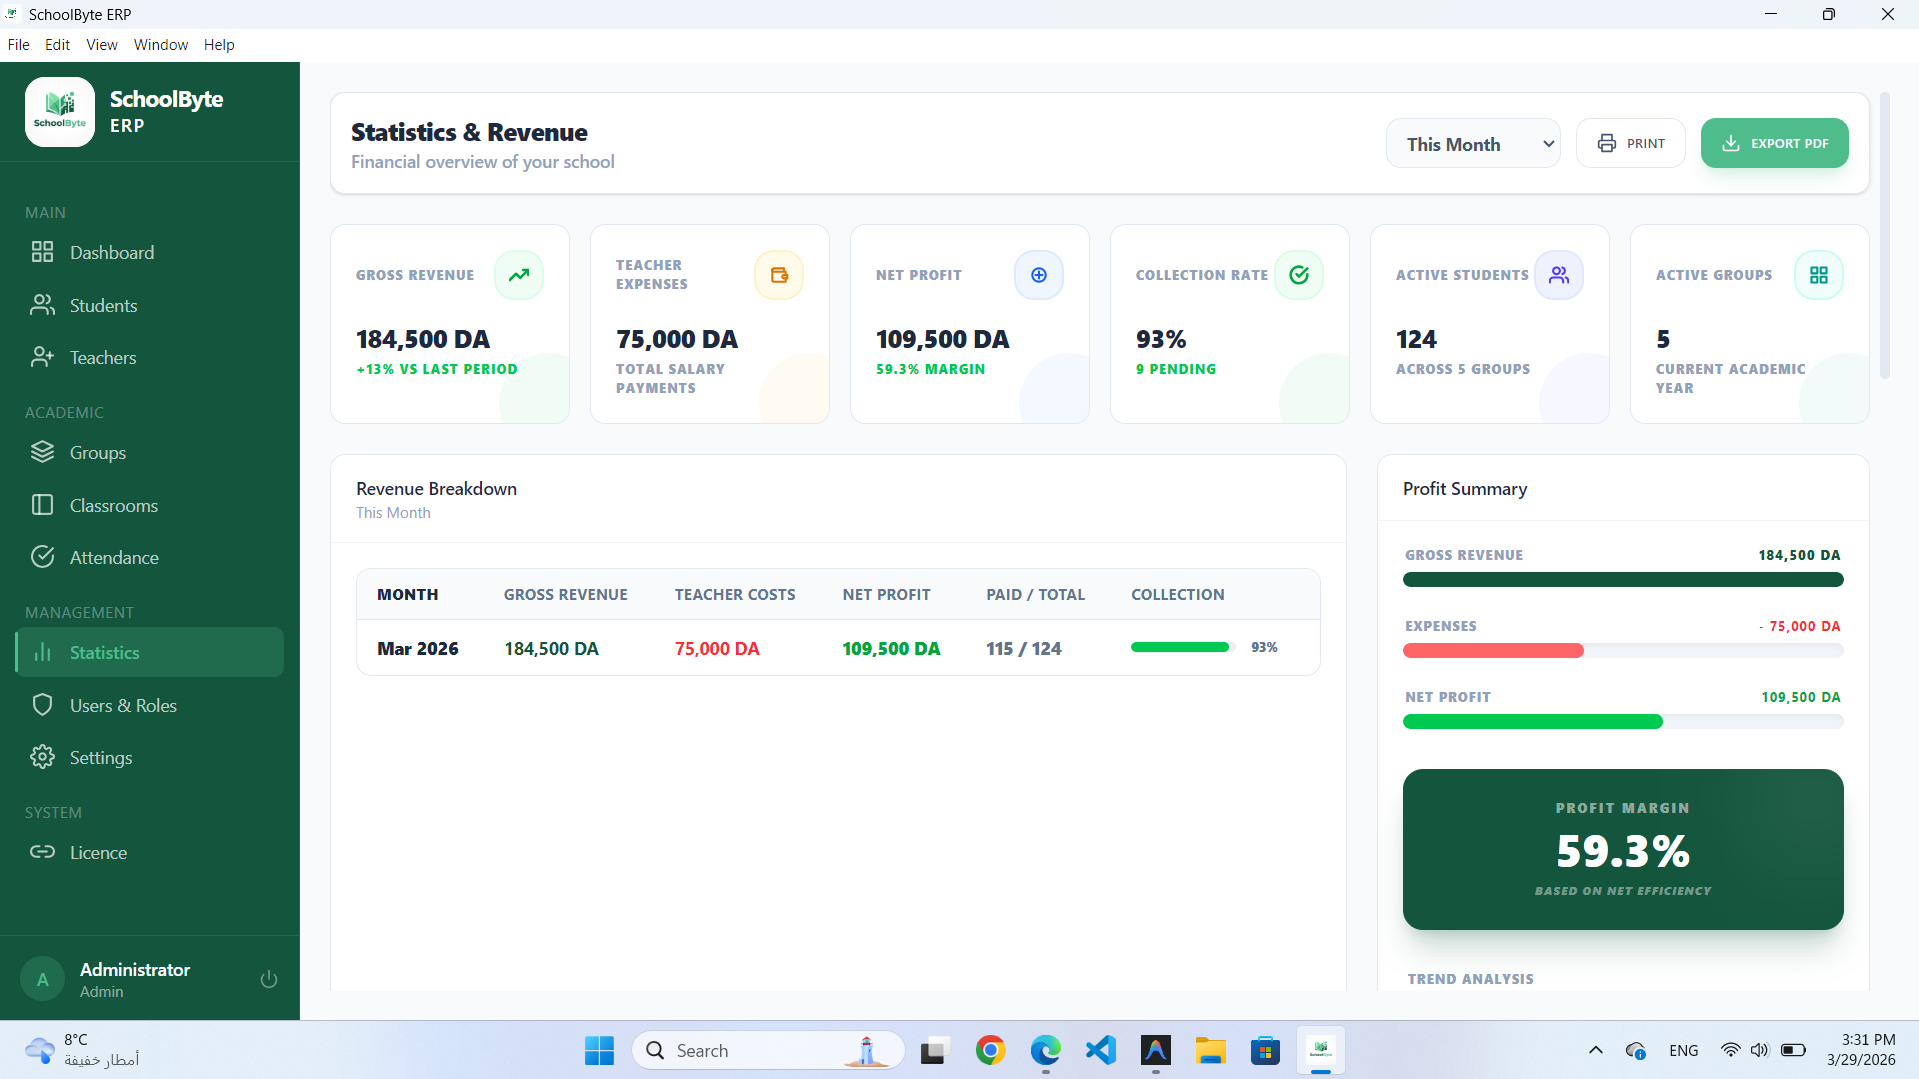1919x1079 pixels.
Task: Click the 93% collection progress bar
Action: coord(1183,648)
